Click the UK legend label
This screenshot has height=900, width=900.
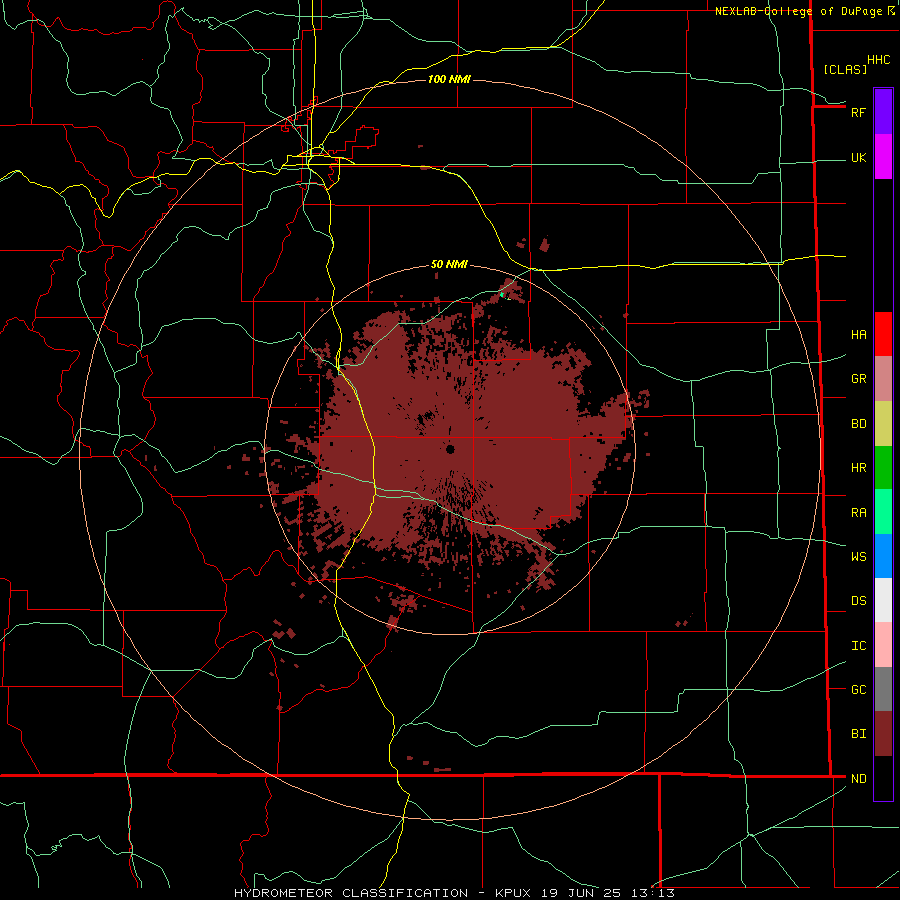(x=858, y=157)
